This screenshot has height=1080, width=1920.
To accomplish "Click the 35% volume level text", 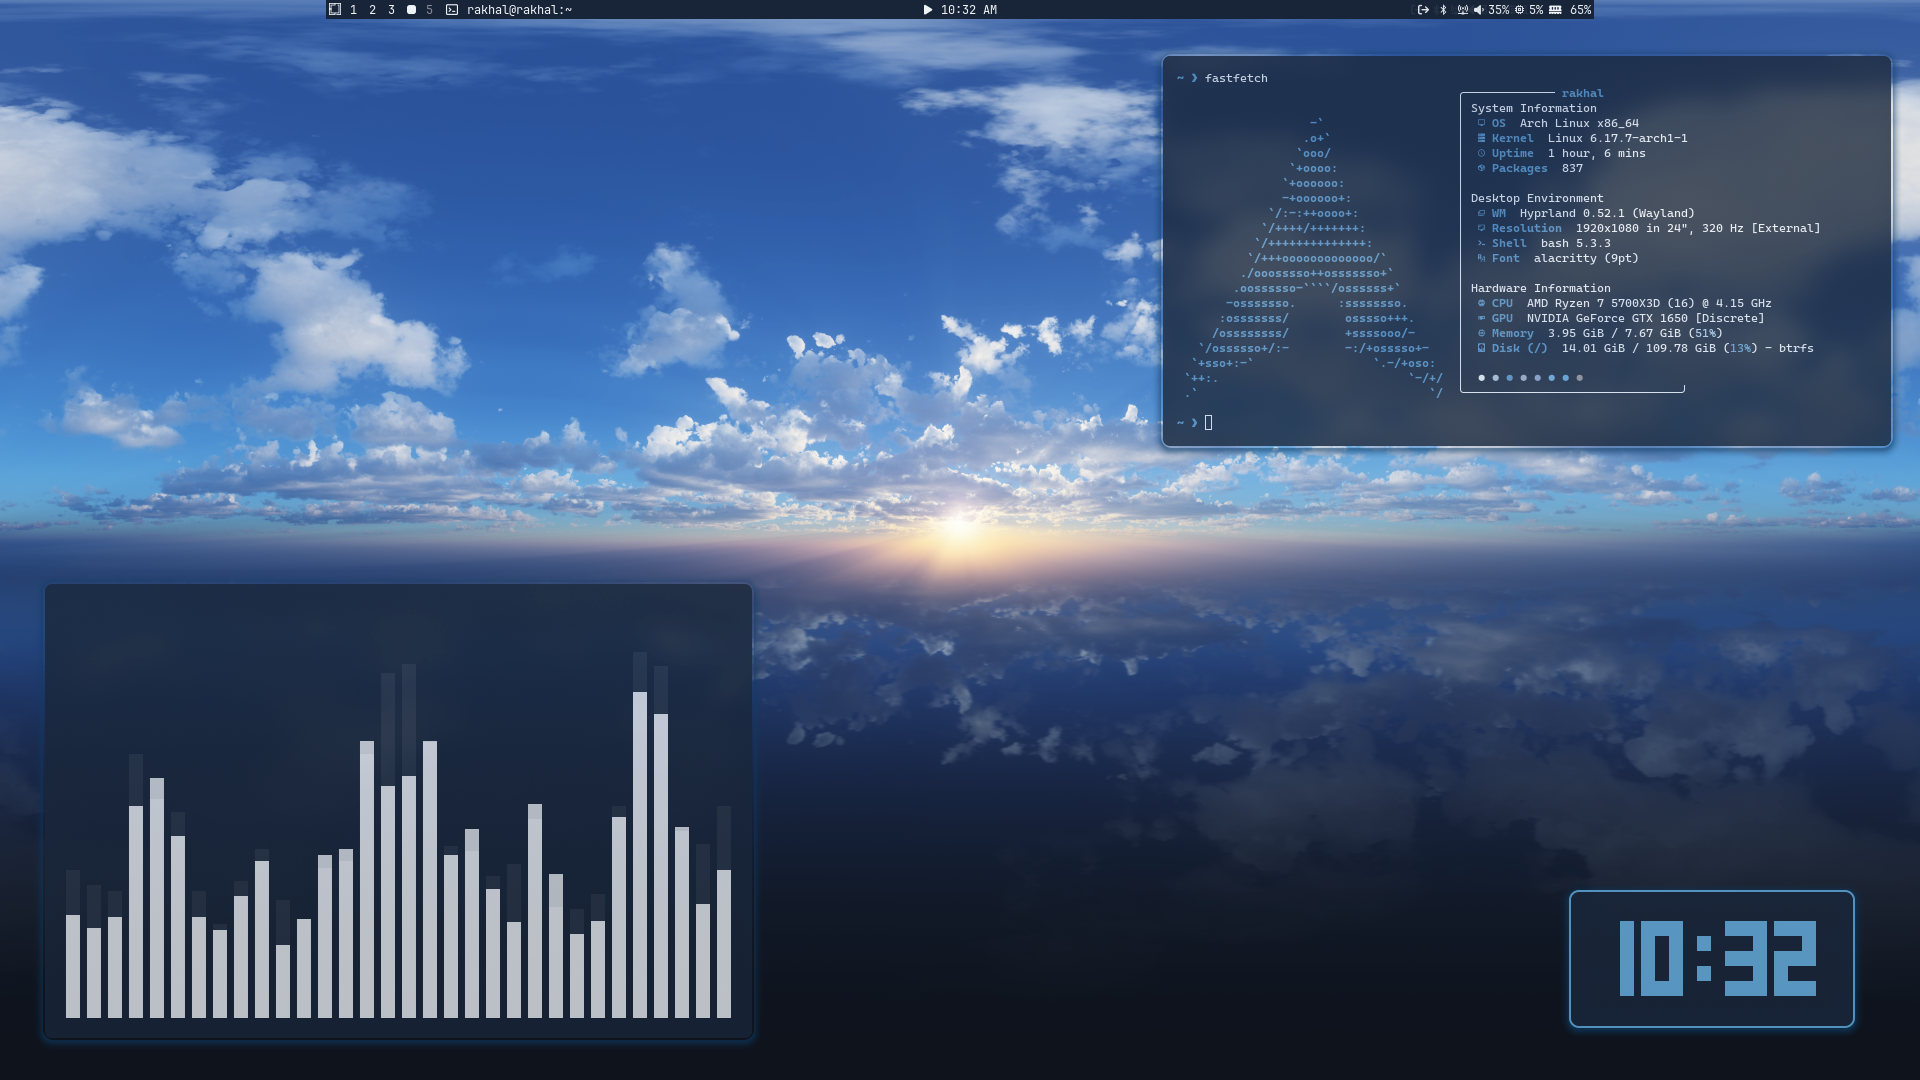I will [1498, 10].
